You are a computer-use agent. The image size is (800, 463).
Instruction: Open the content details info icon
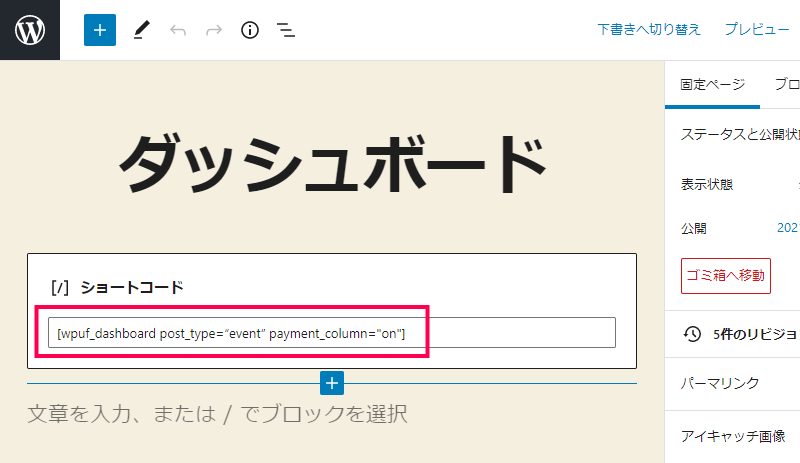coord(249,30)
